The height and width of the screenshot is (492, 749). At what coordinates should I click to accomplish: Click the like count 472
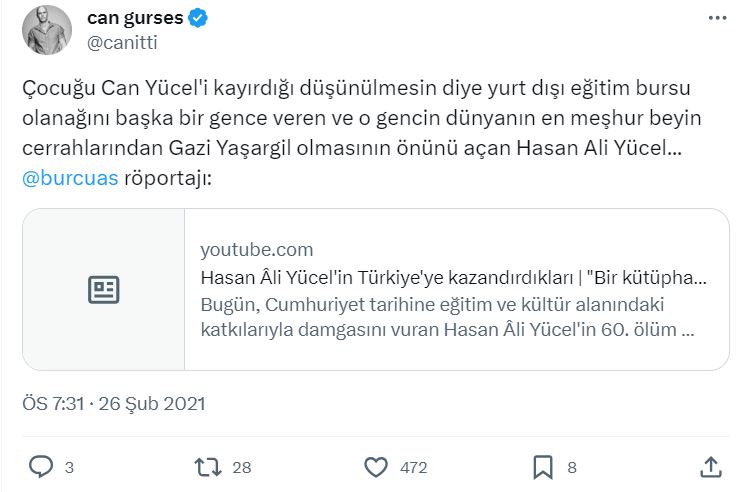click(412, 467)
